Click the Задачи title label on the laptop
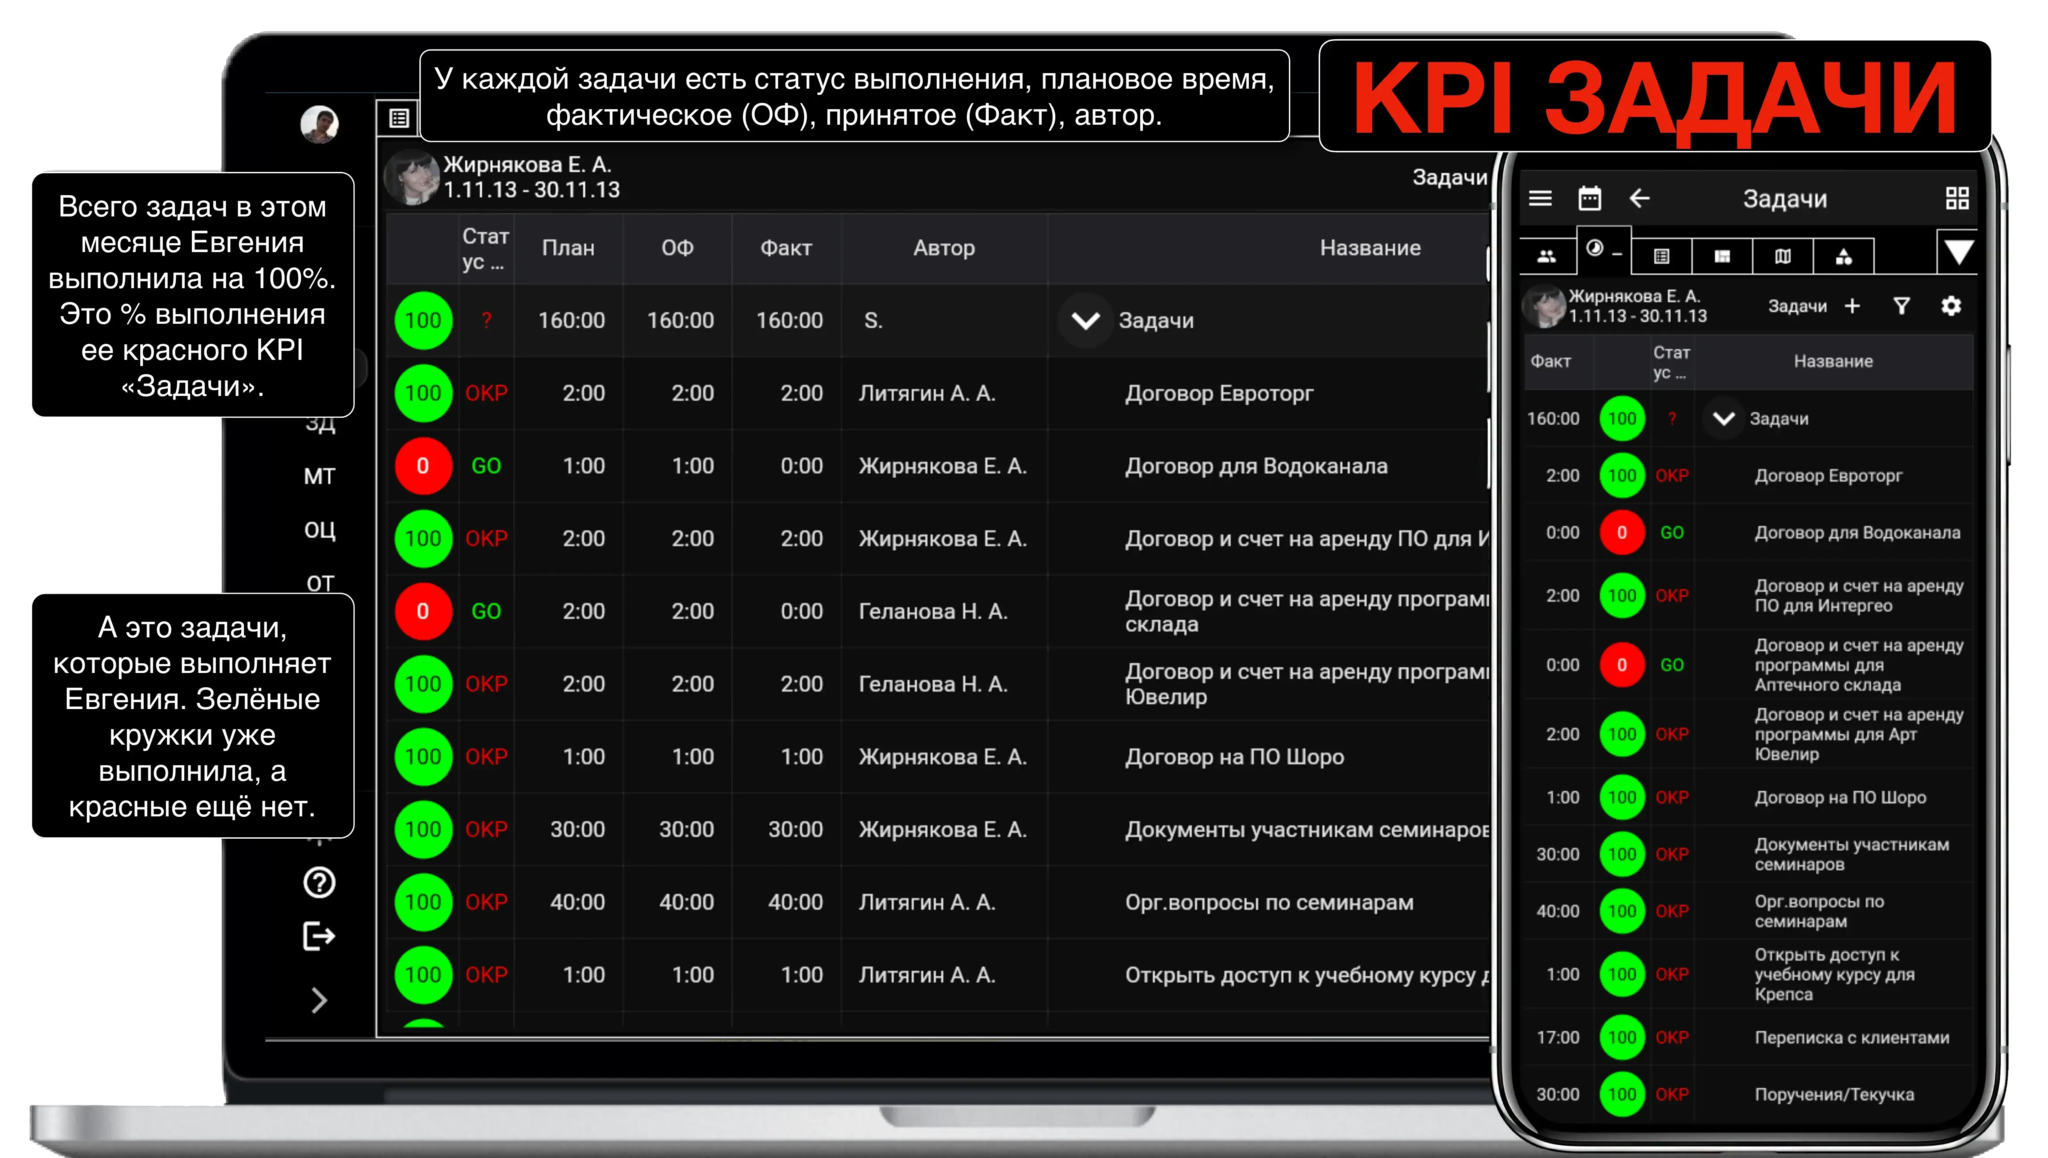The width and height of the screenshot is (2048, 1158). point(1449,178)
